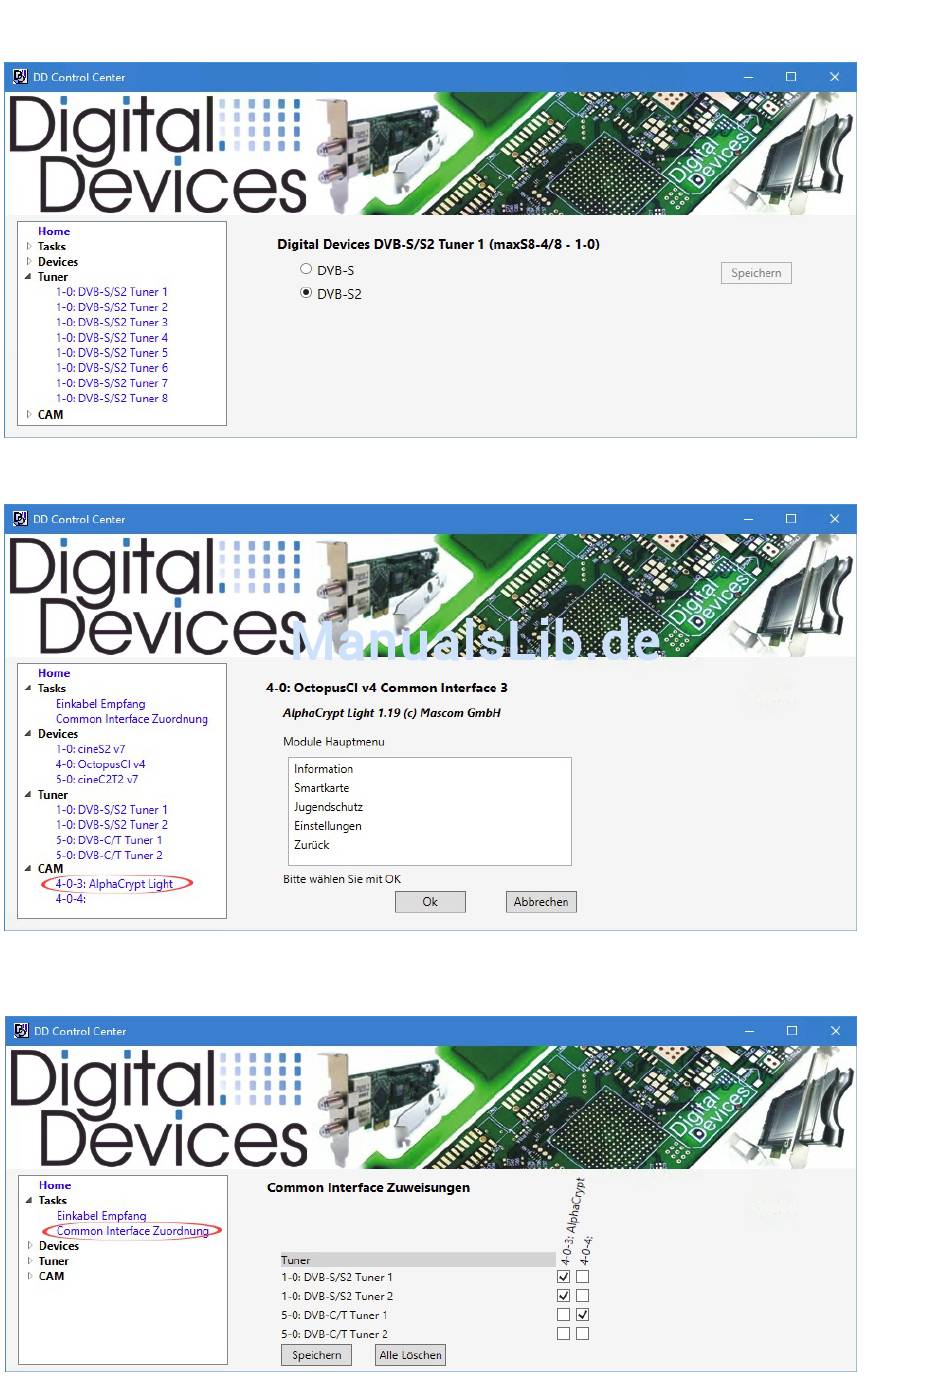Select device 5-0: cineC2T2 v7
This screenshot has height=1388, width=950.
coord(97,779)
